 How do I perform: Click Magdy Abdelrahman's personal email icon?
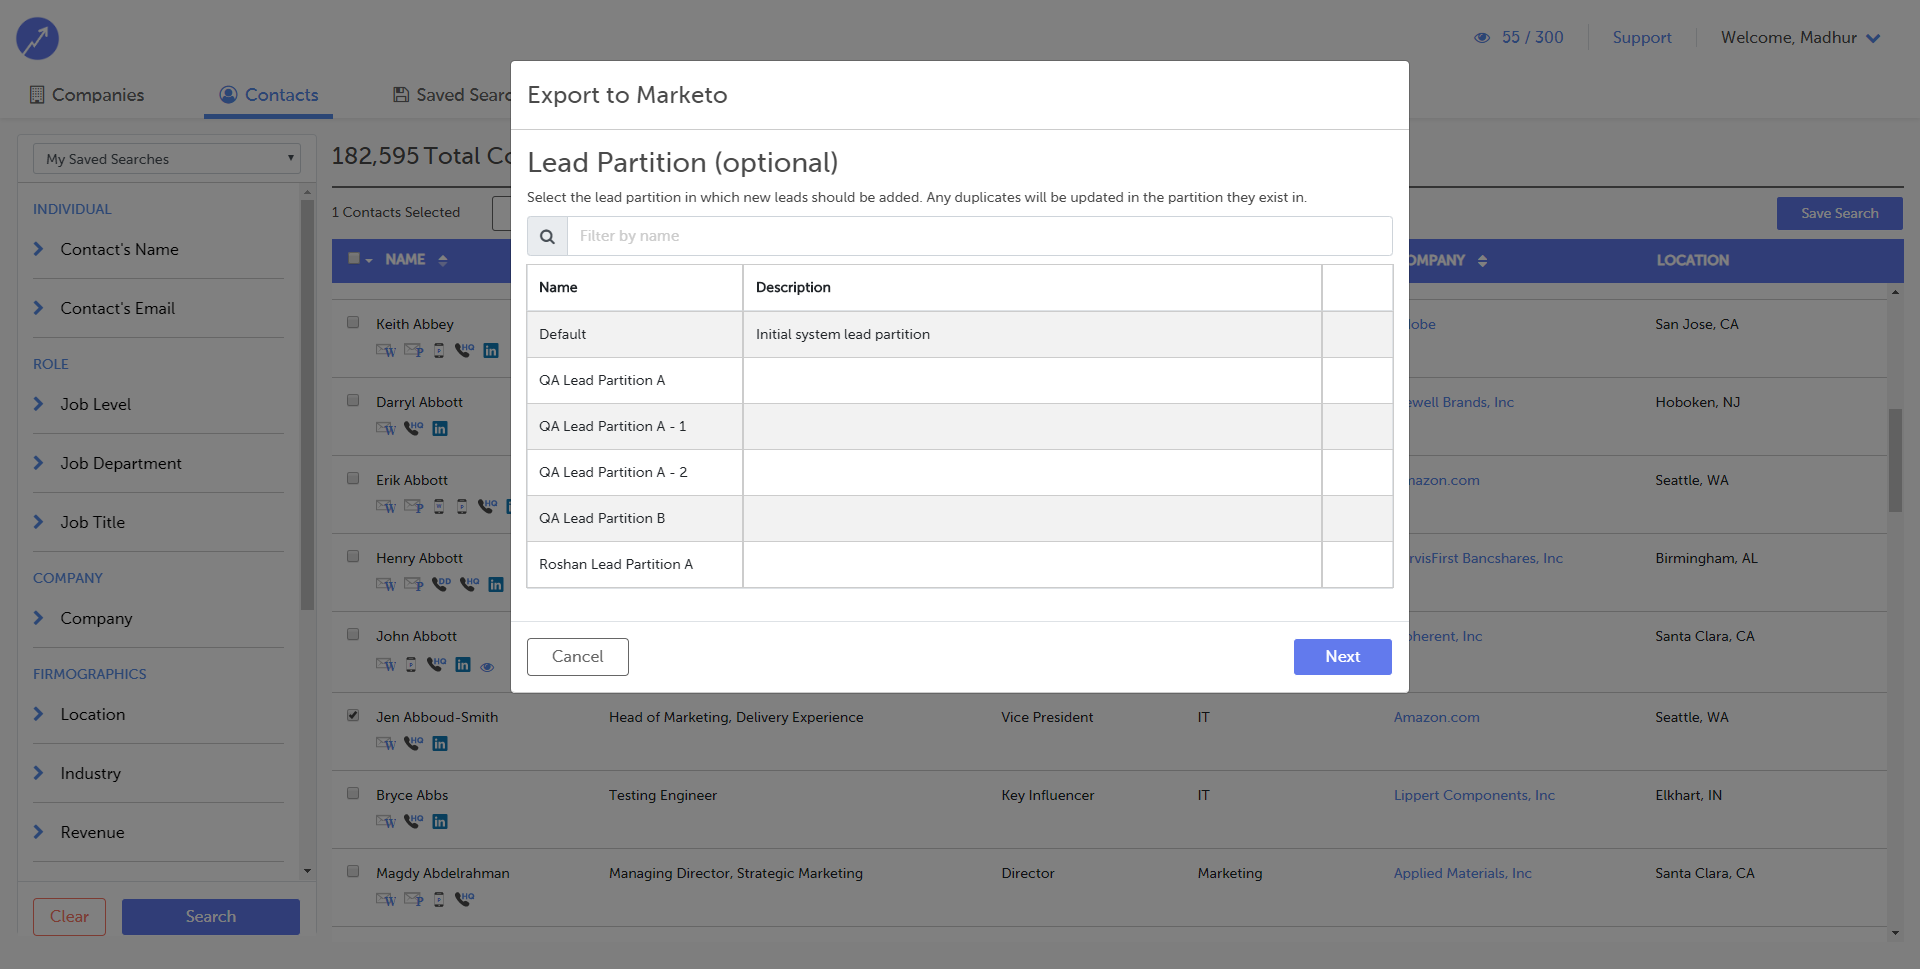pos(414,900)
